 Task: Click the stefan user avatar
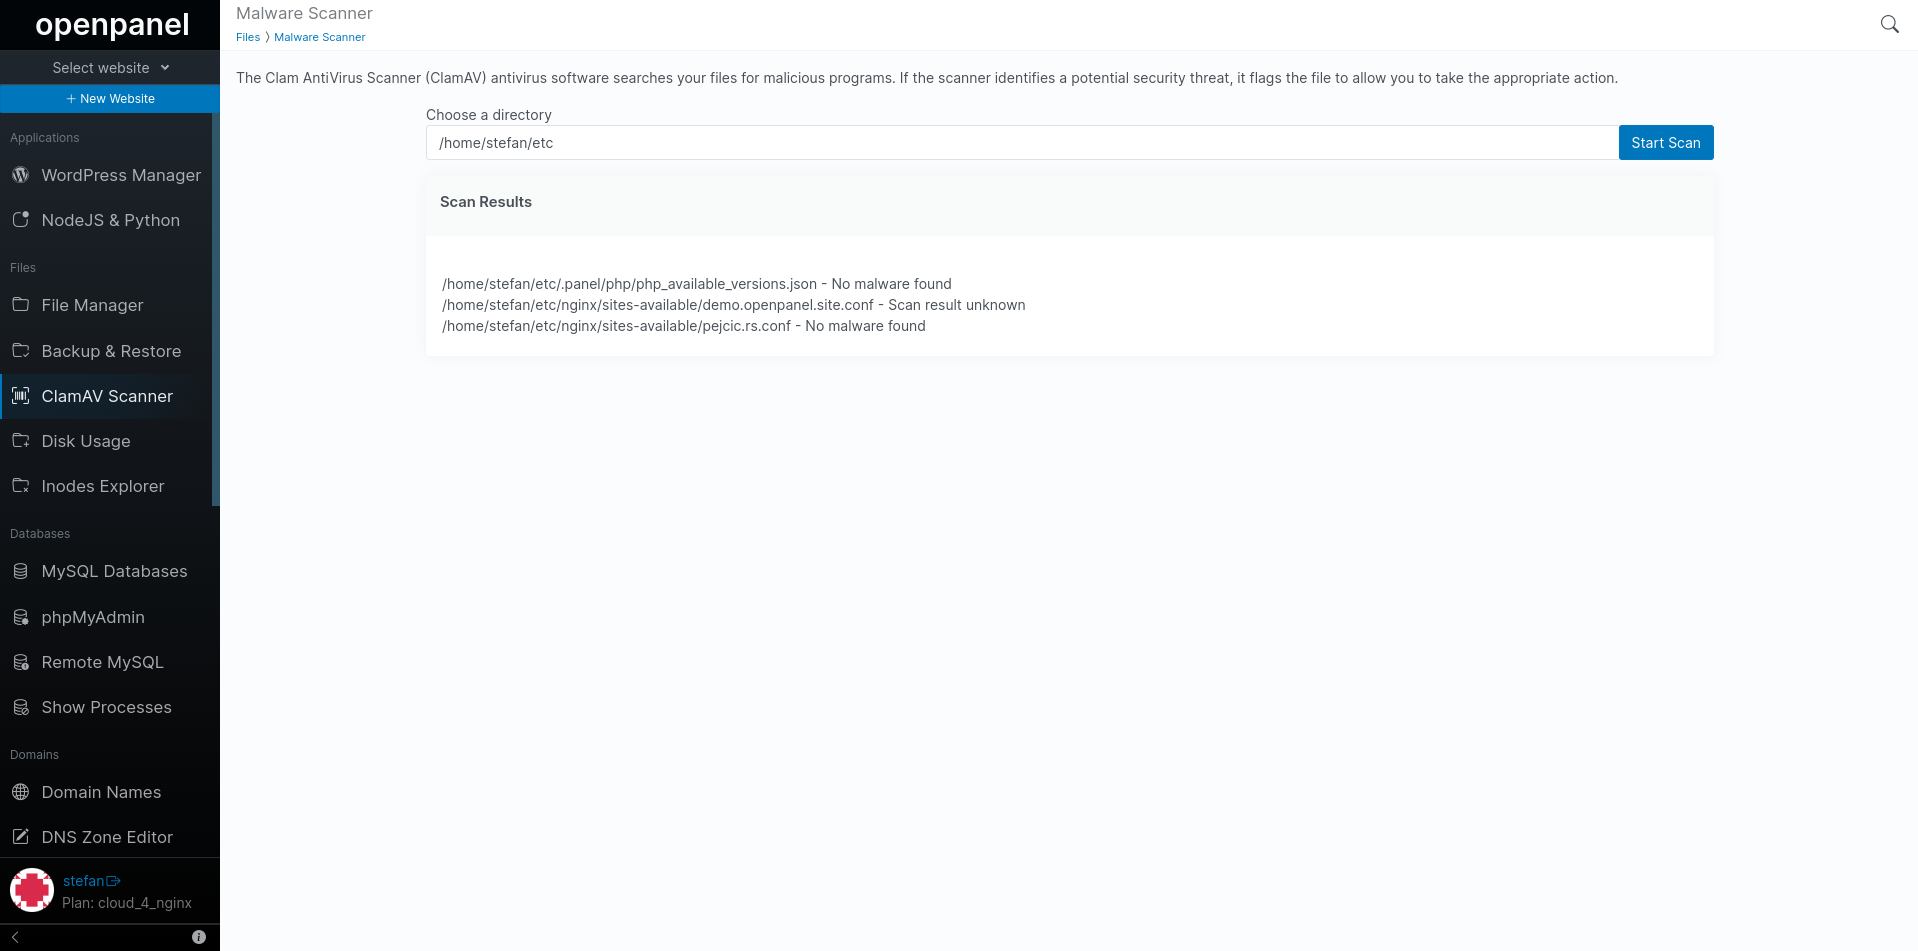tap(32, 890)
